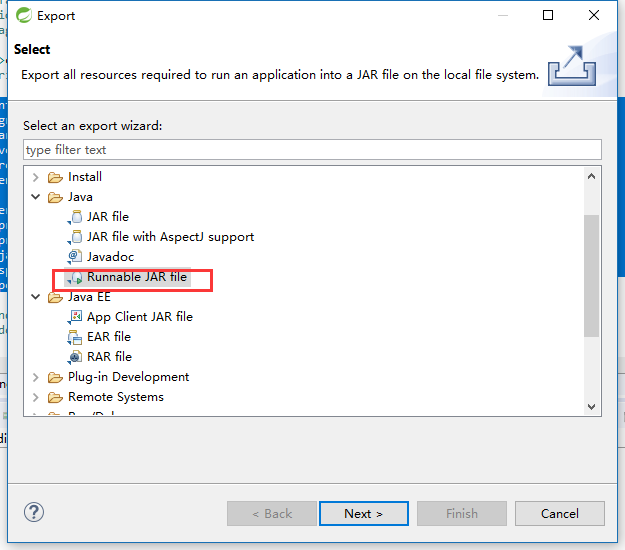The height and width of the screenshot is (550, 625).
Task: Click the wizard list scroll up arrow
Action: (x=592, y=176)
